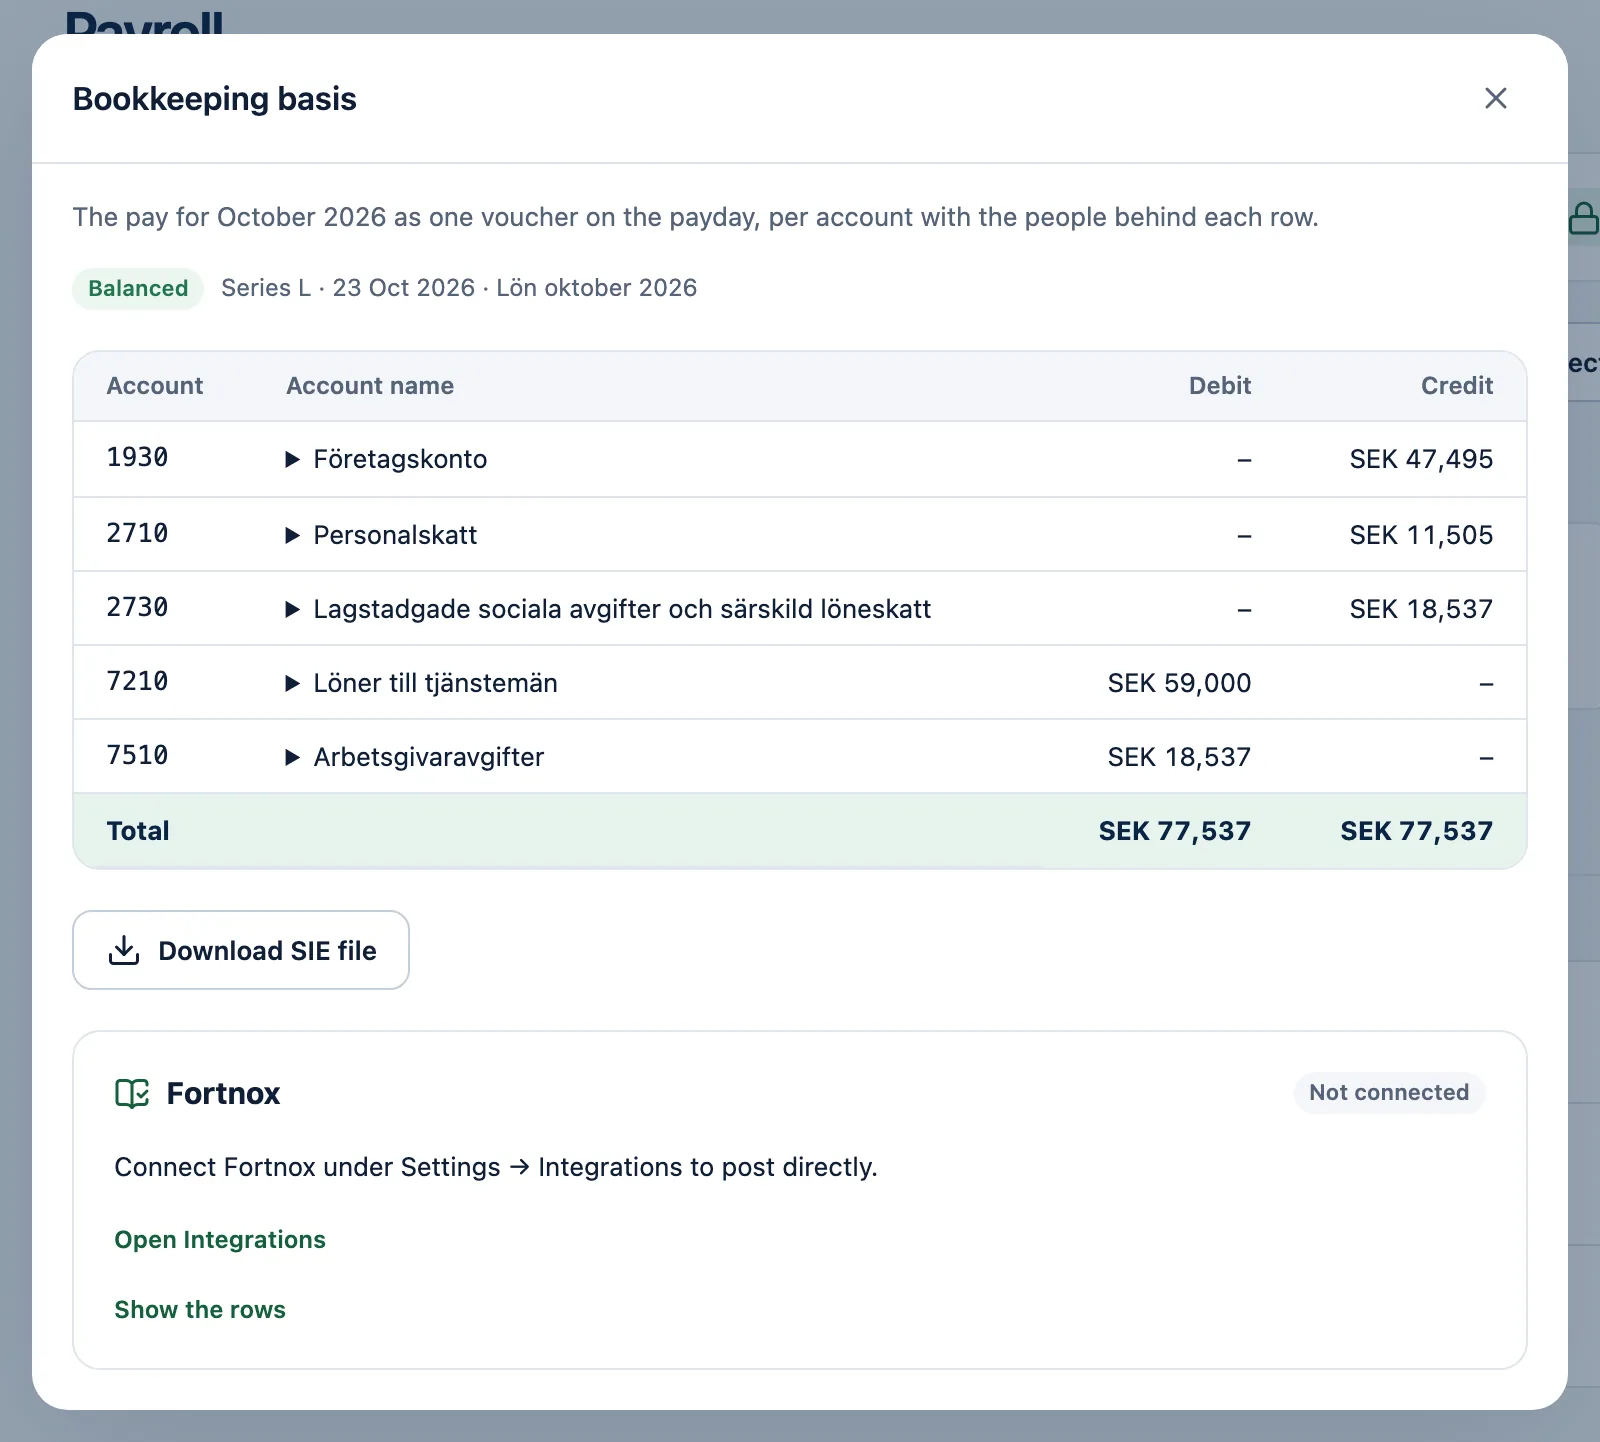Click the Account name column header

click(x=370, y=386)
